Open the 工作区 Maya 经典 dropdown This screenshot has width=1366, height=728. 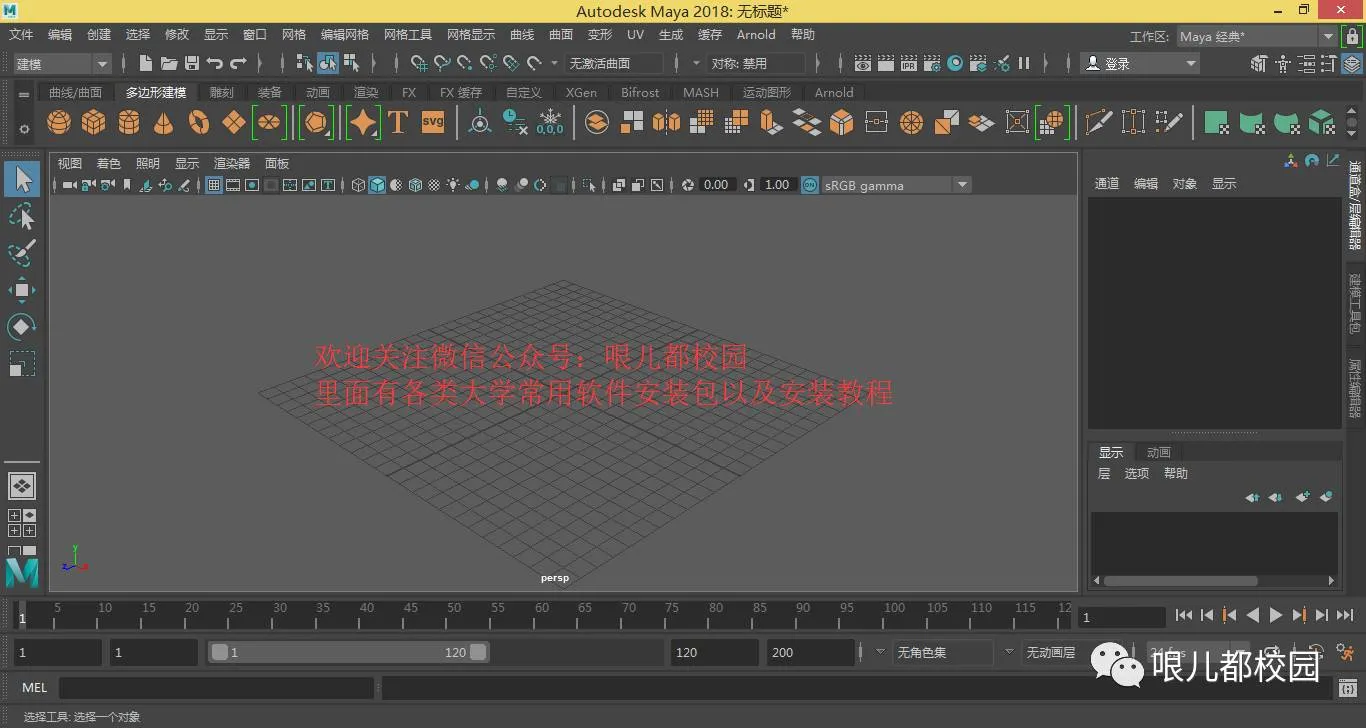[1256, 36]
